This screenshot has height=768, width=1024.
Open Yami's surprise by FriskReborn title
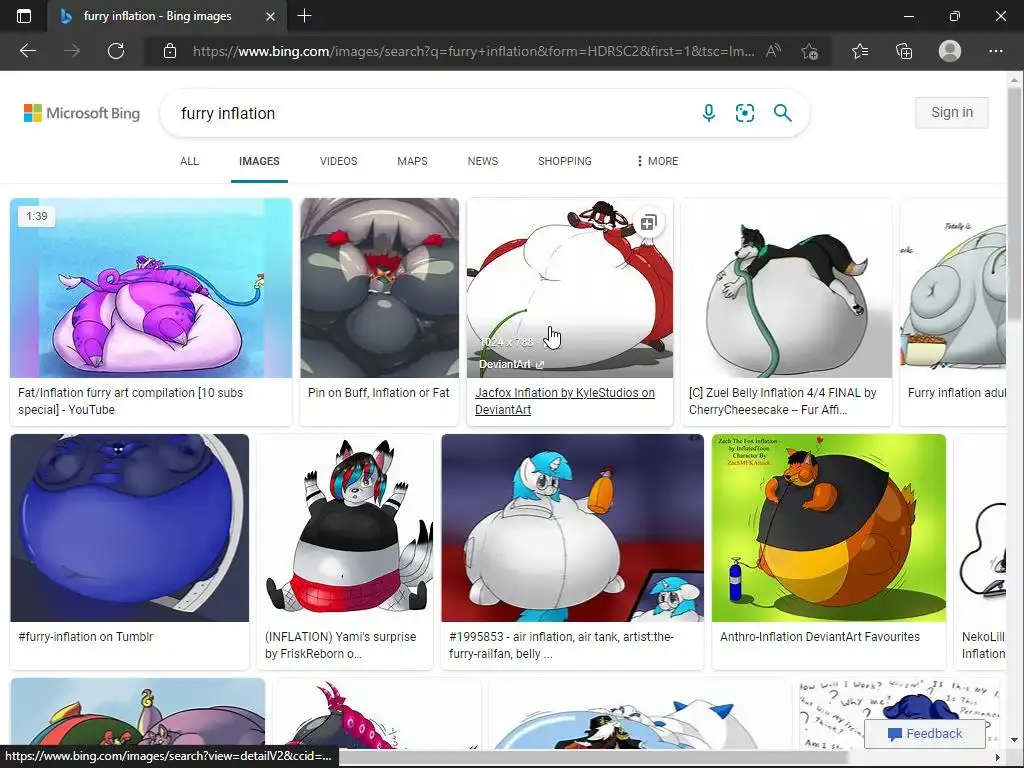click(x=340, y=645)
